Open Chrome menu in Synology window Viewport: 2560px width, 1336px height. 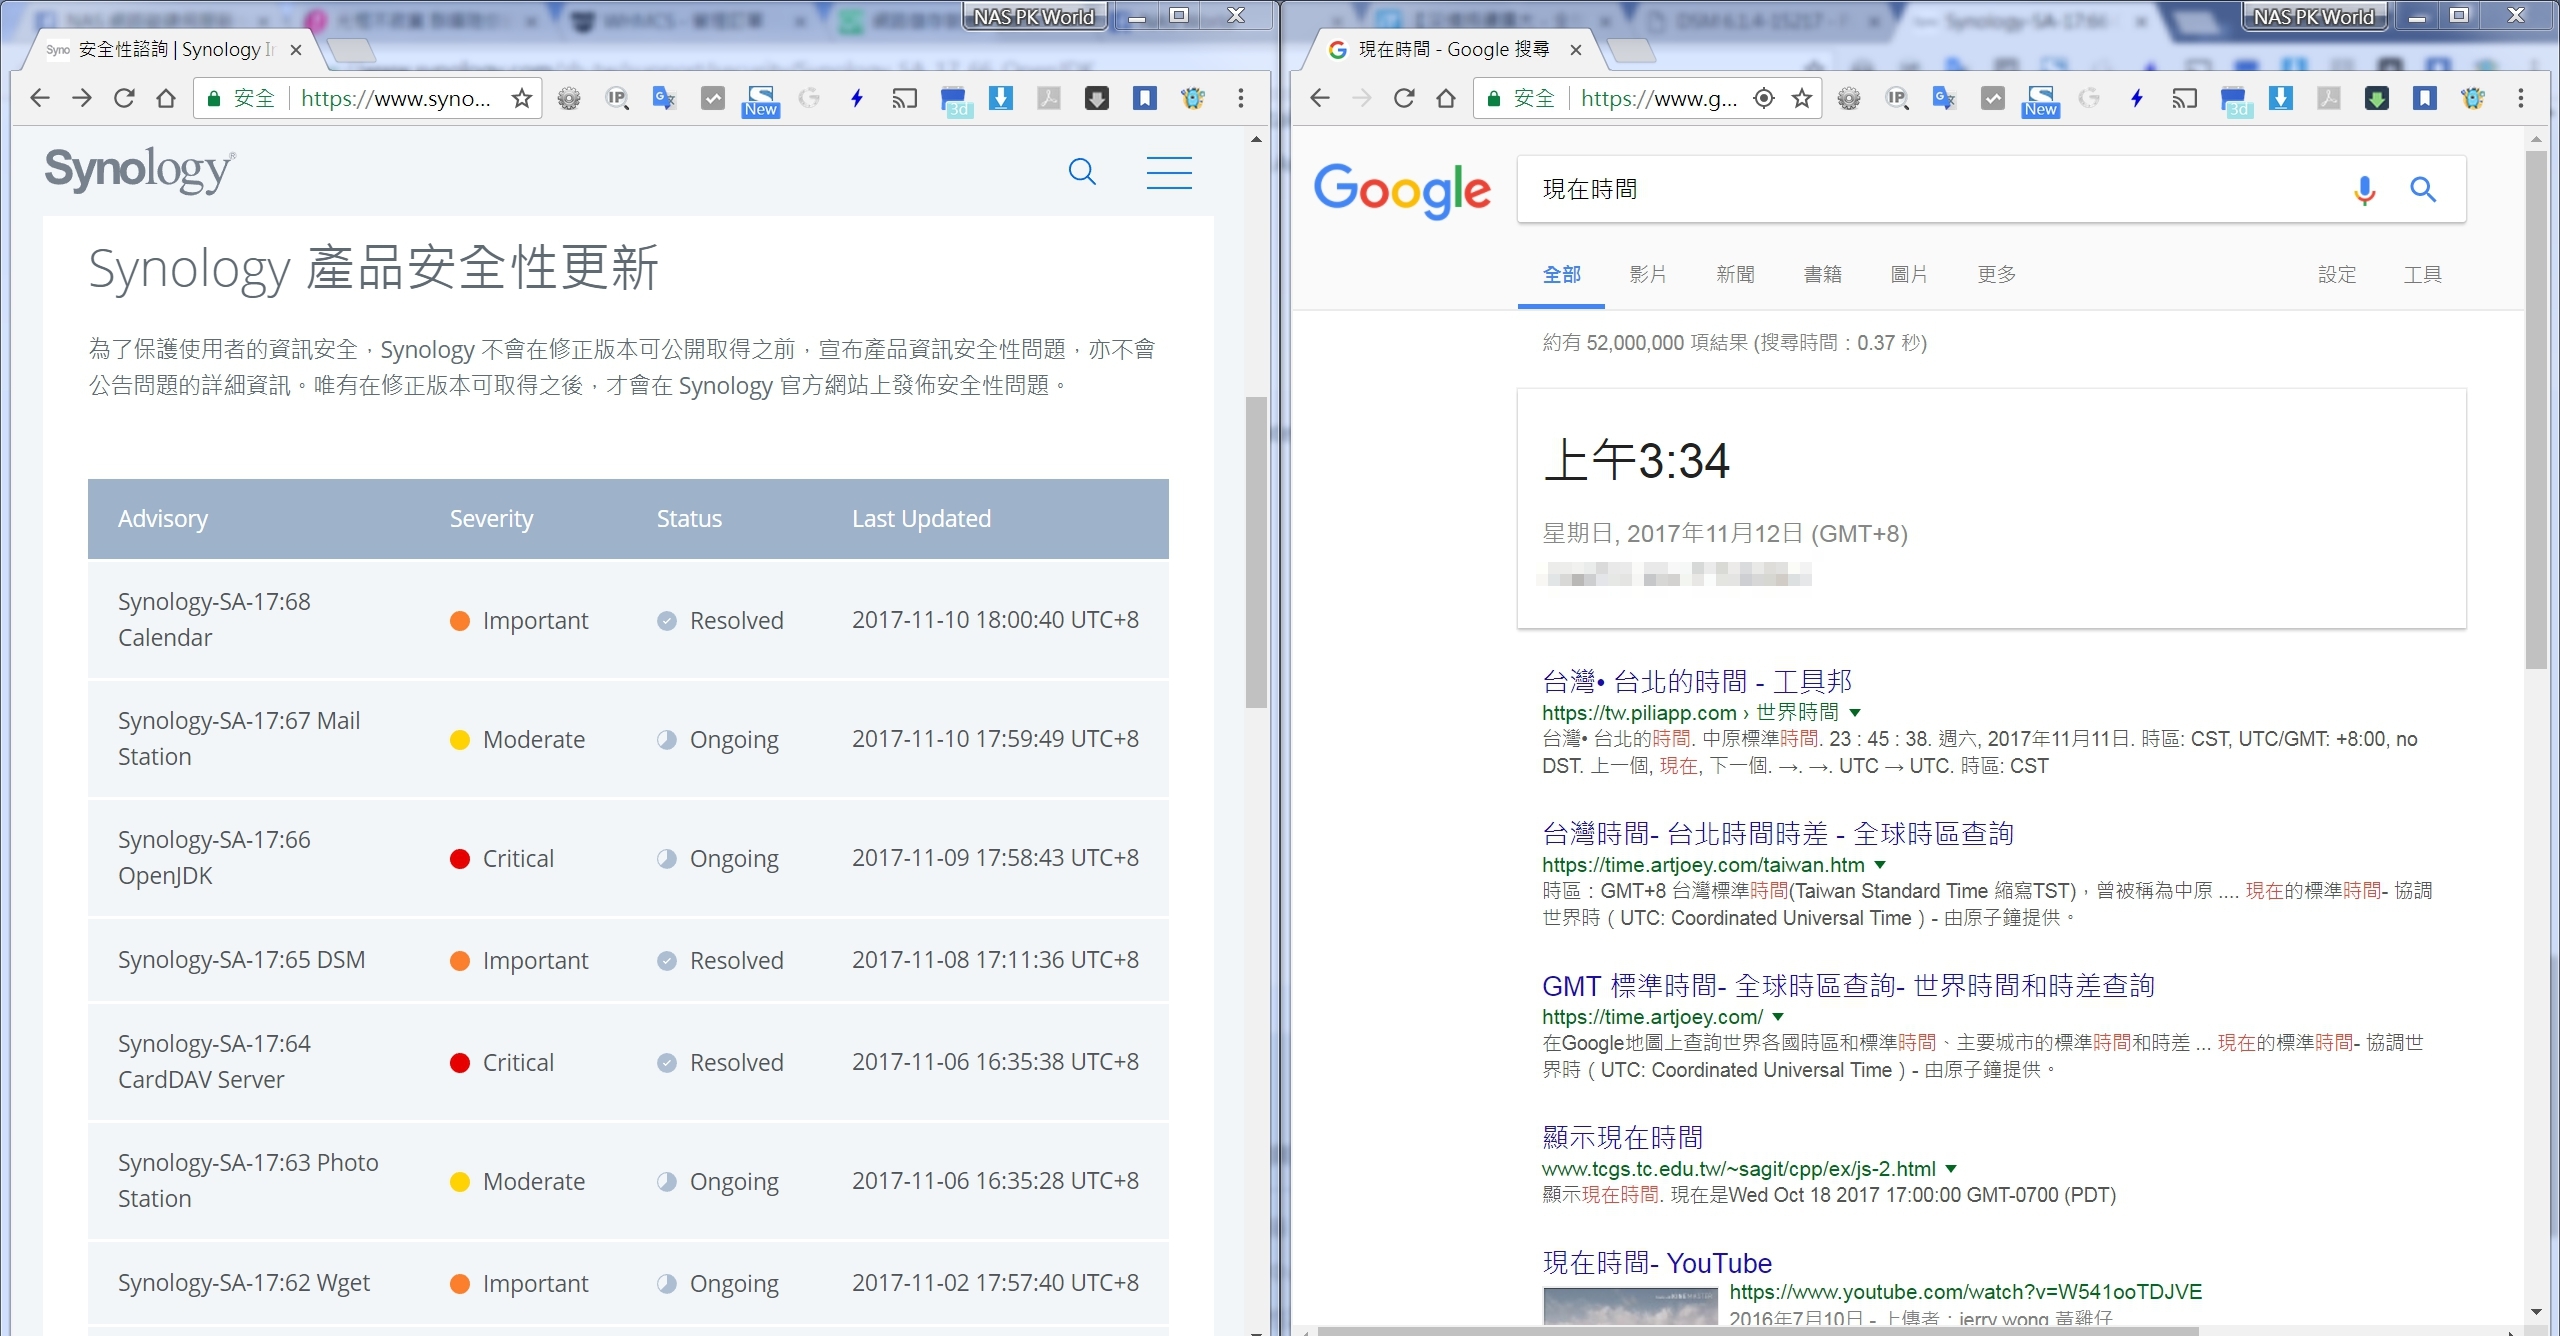tap(1241, 98)
